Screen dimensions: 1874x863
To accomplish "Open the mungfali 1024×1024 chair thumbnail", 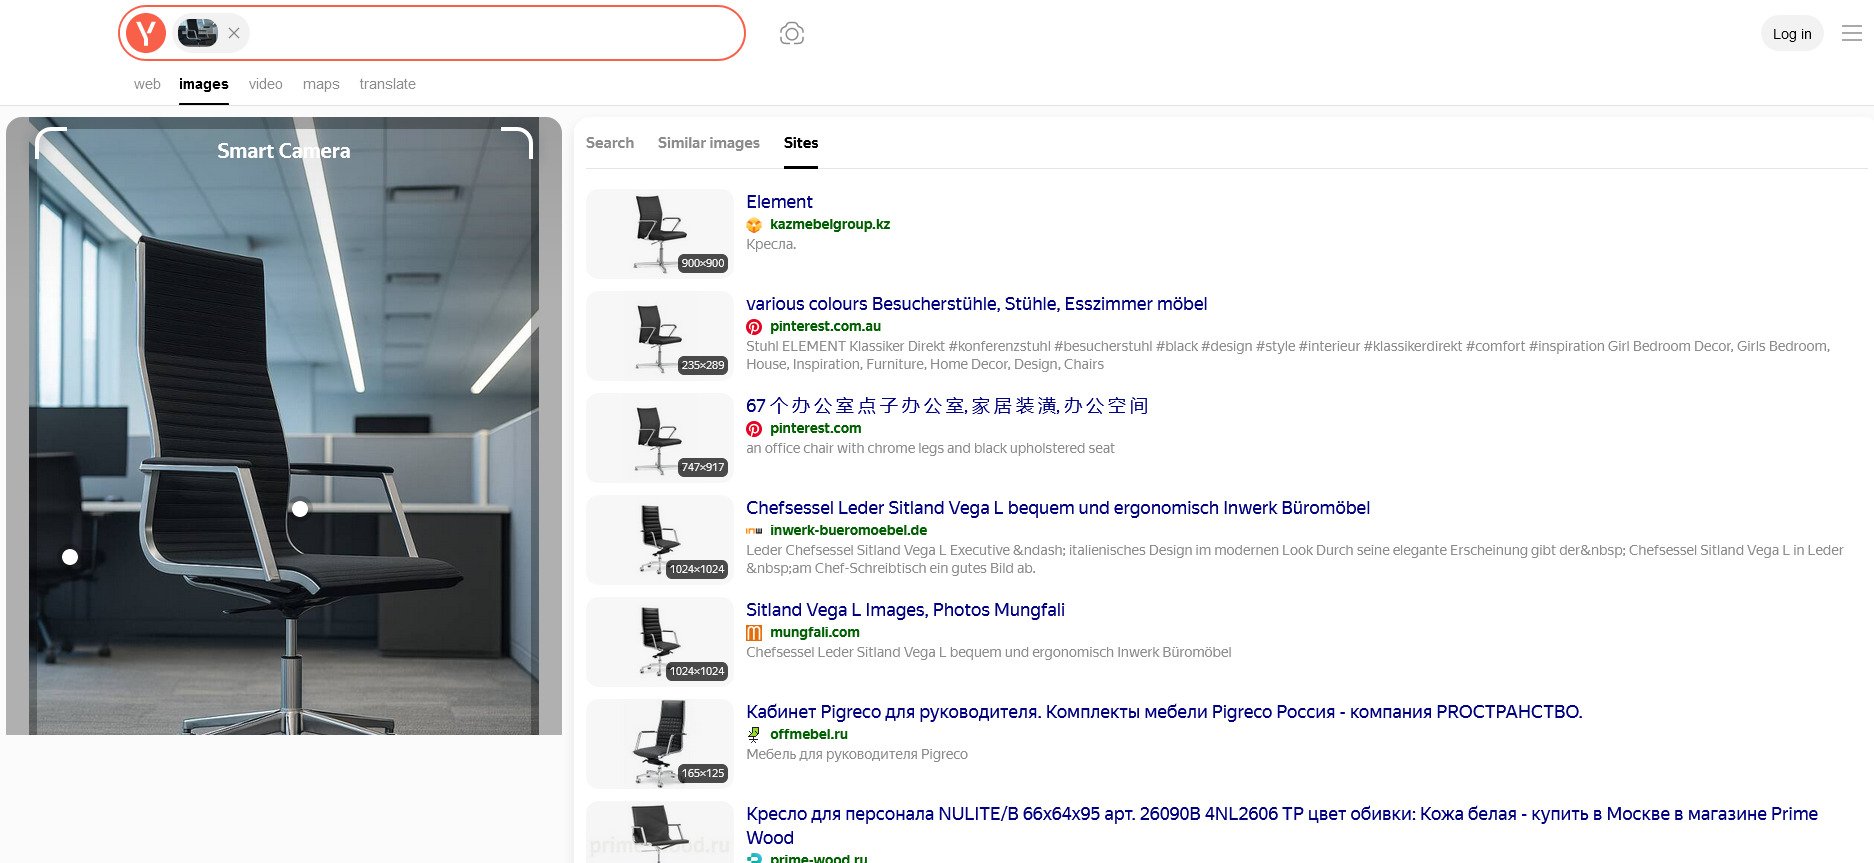I will [660, 642].
